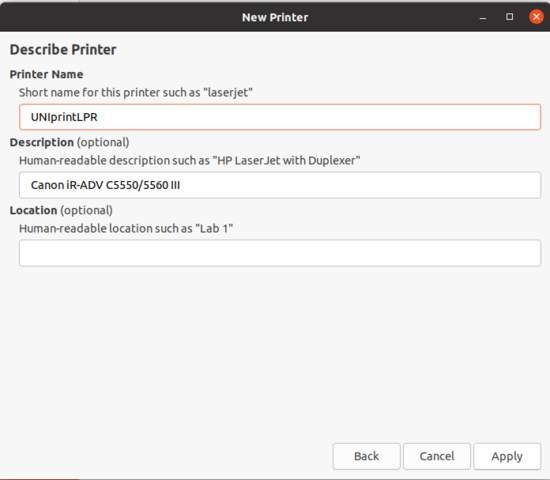Click the New Printer title bar
Viewport: 550px width, 480px height.
(x=275, y=17)
